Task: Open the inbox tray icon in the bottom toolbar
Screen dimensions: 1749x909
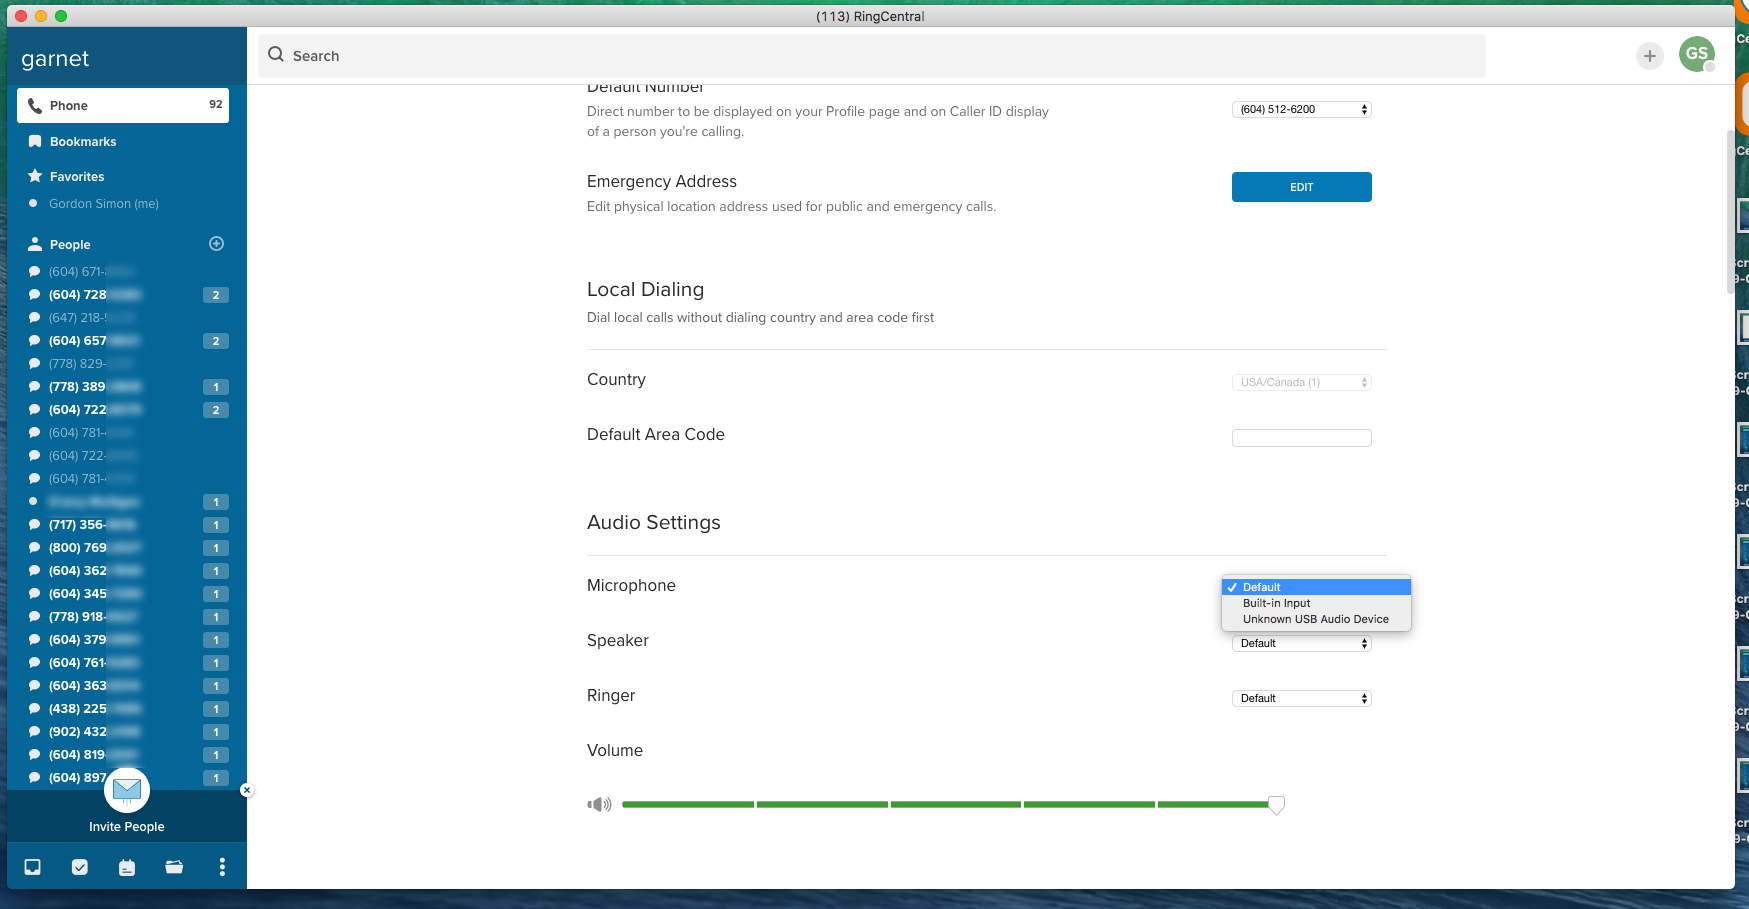Action: [x=33, y=867]
